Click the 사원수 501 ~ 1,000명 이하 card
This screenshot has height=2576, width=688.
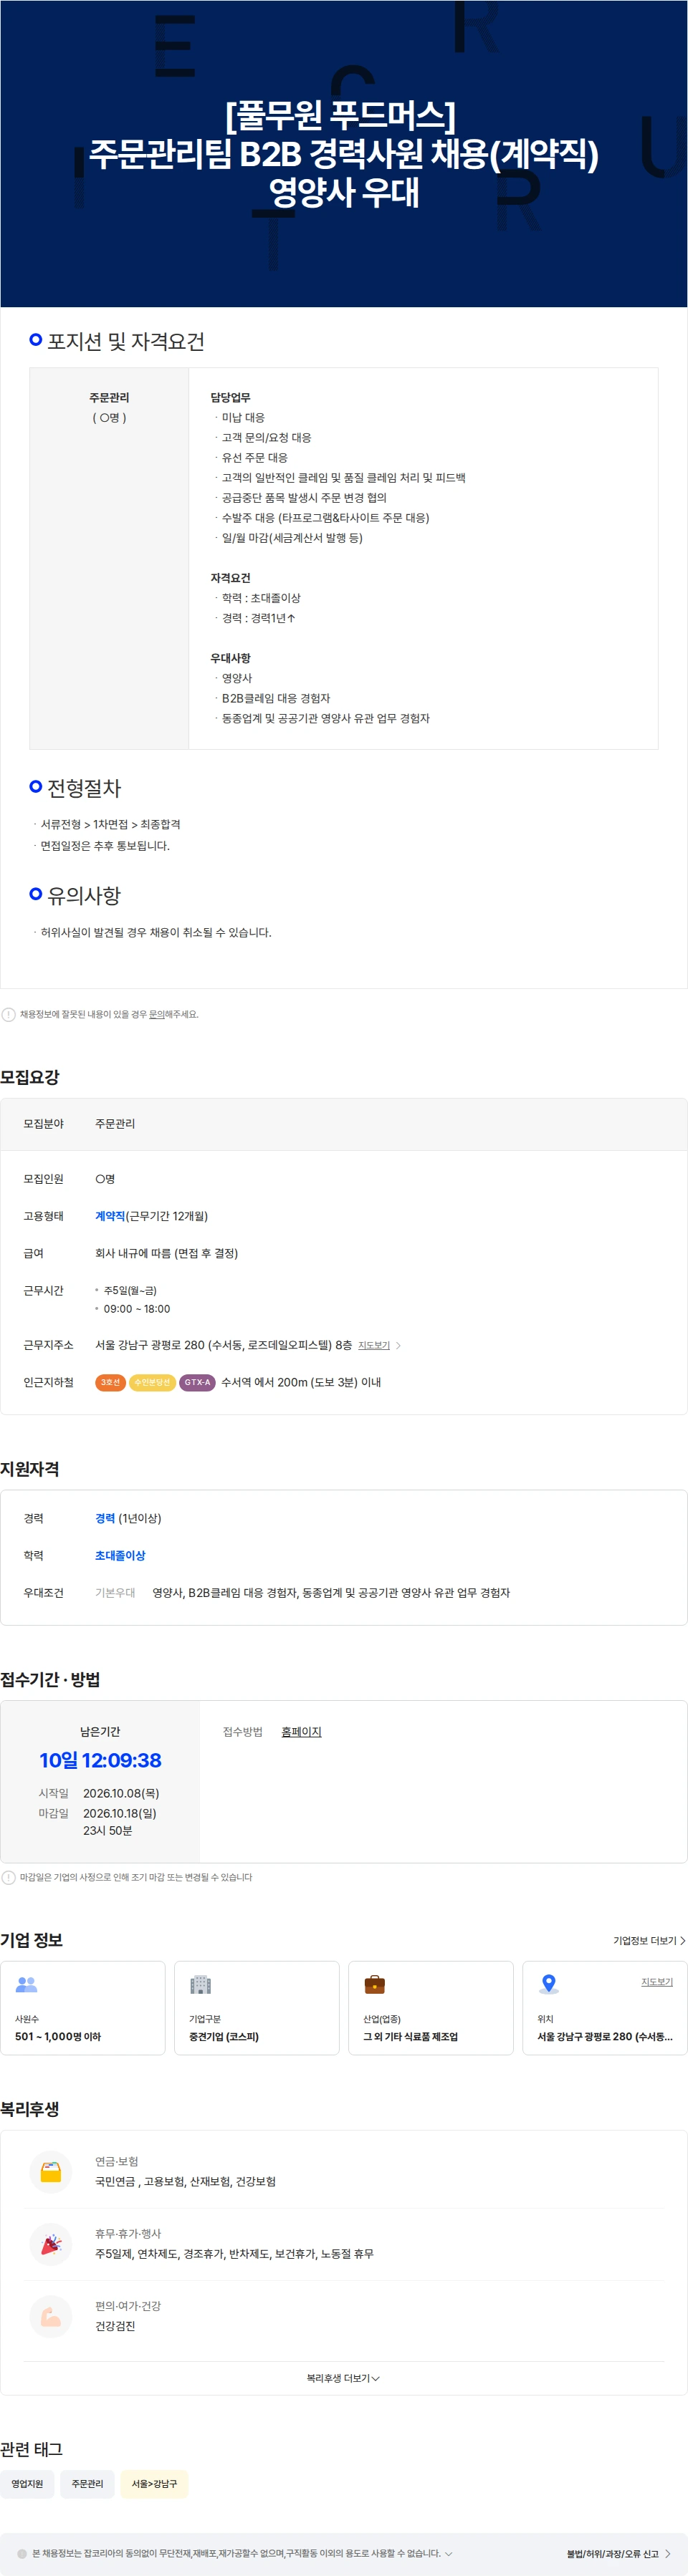pos(83,2007)
